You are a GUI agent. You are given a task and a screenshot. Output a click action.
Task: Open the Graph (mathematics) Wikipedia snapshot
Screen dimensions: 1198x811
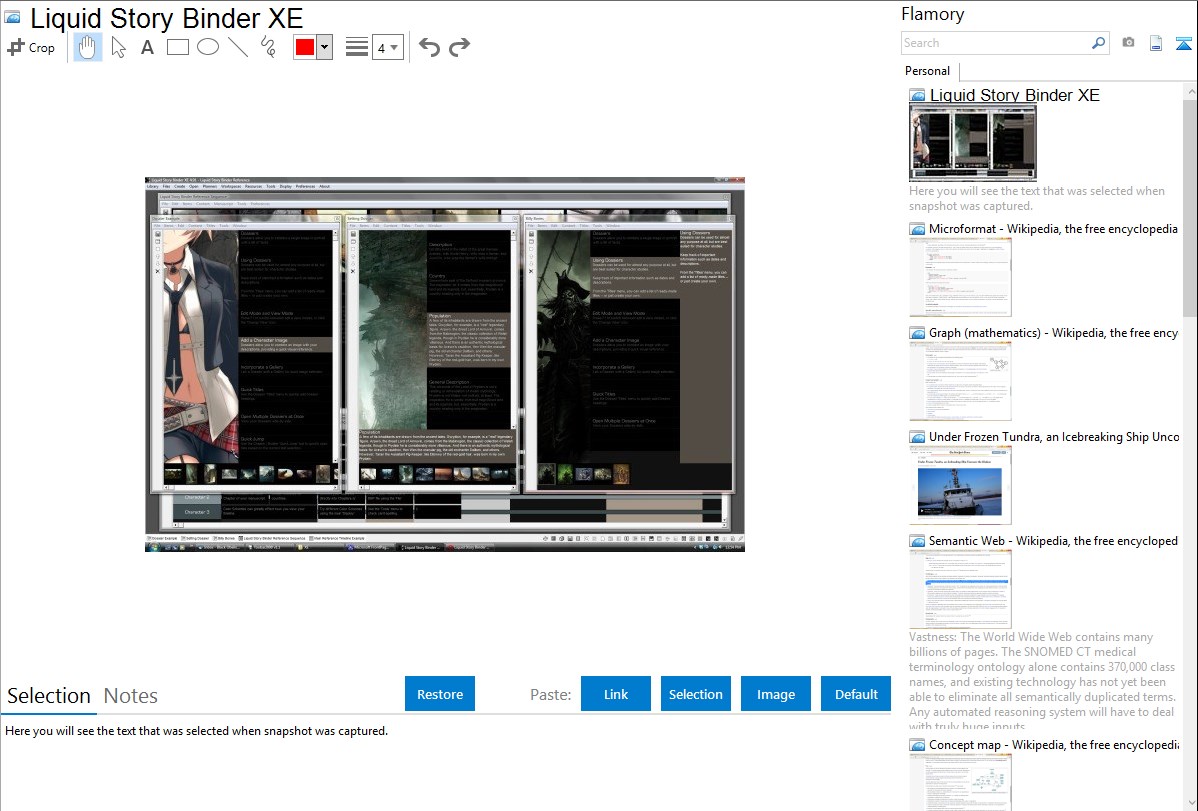(x=1054, y=333)
